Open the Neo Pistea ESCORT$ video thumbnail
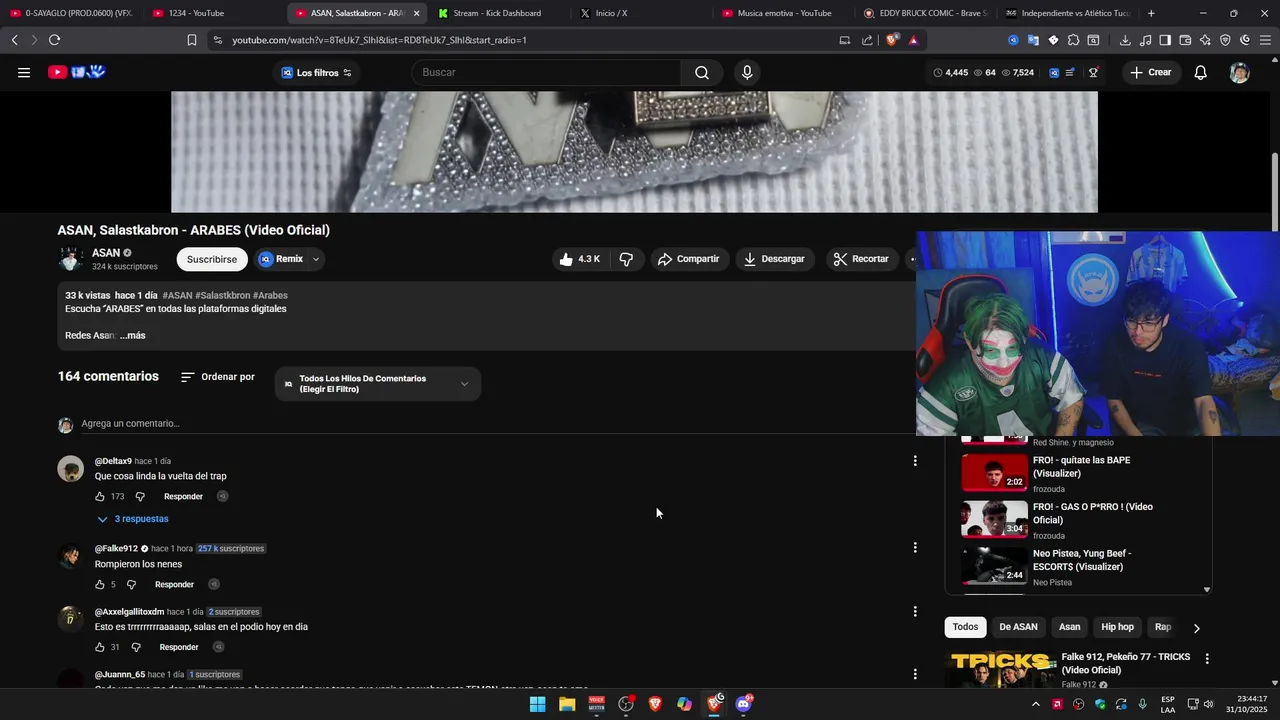Screen dimensions: 1280x720 coord(994,566)
